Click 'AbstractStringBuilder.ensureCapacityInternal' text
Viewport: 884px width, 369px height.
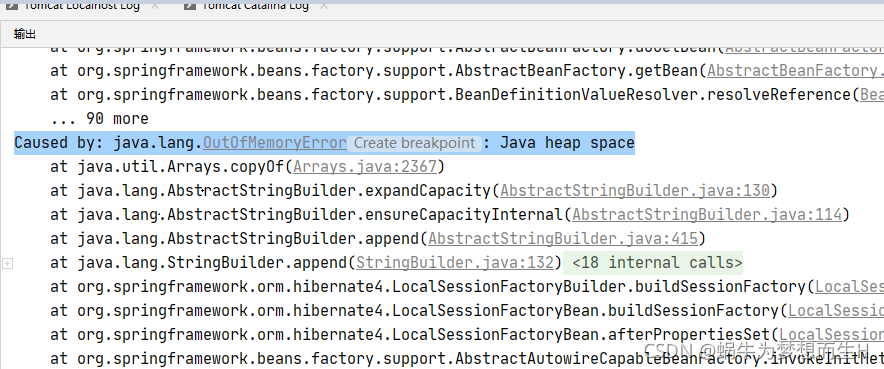coord(365,215)
